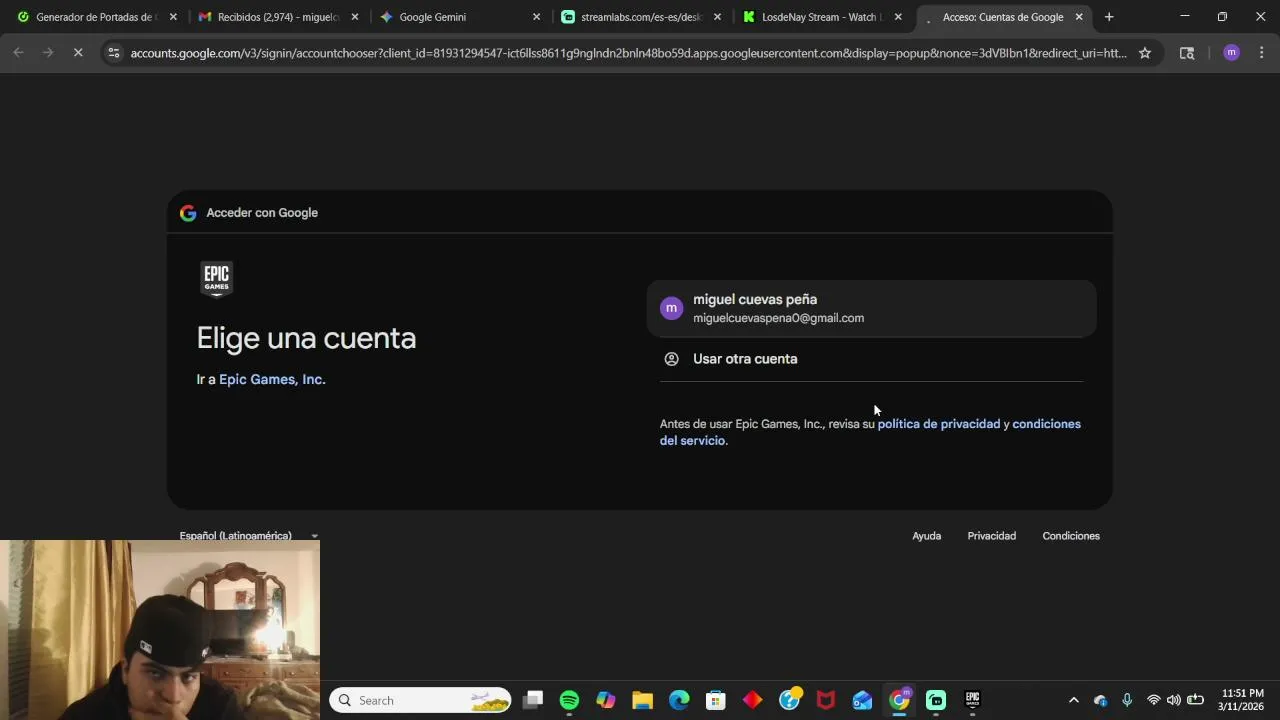Viewport: 1280px width, 720px height.
Task: Open condiciones del servicio link
Action: pyautogui.click(x=870, y=432)
